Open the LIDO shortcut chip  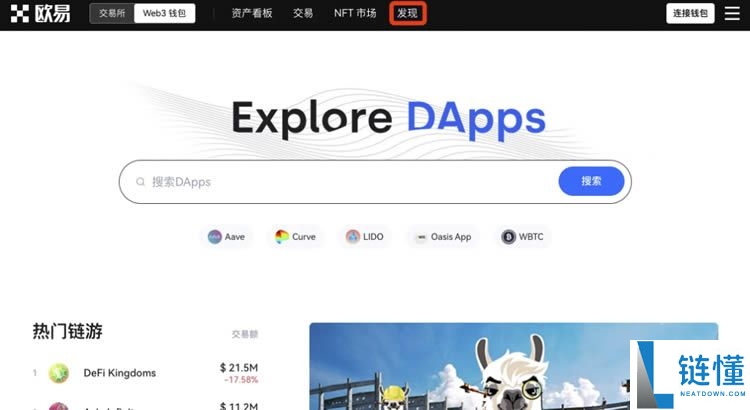364,237
